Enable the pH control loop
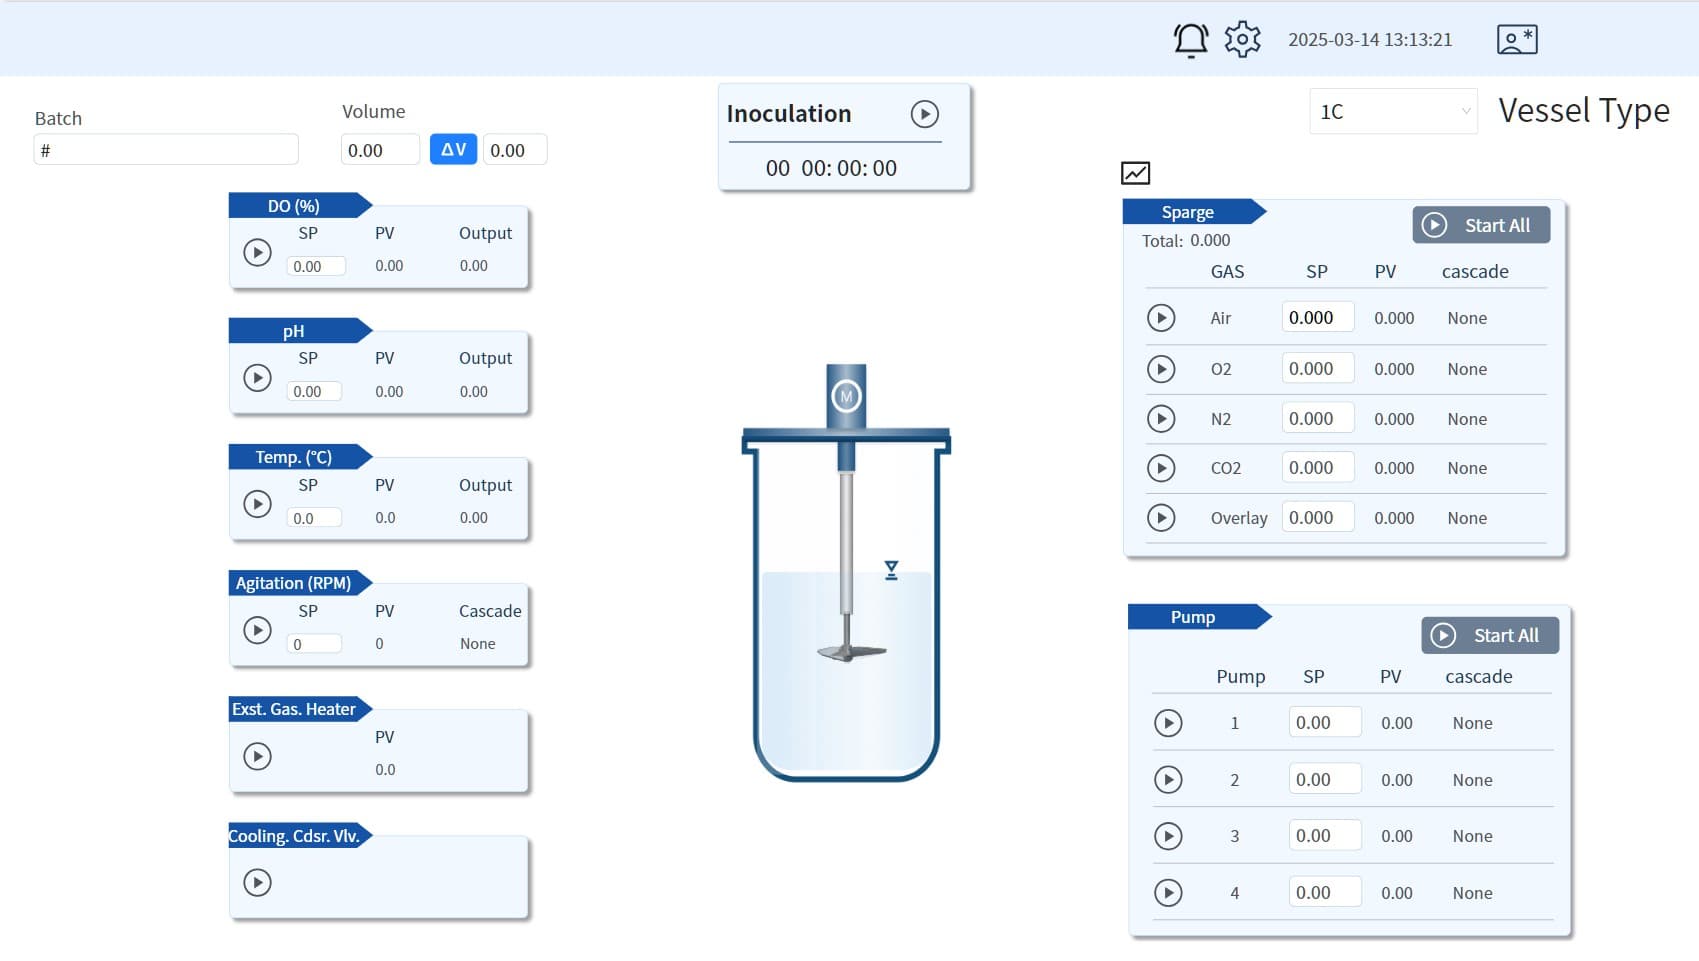 (257, 378)
